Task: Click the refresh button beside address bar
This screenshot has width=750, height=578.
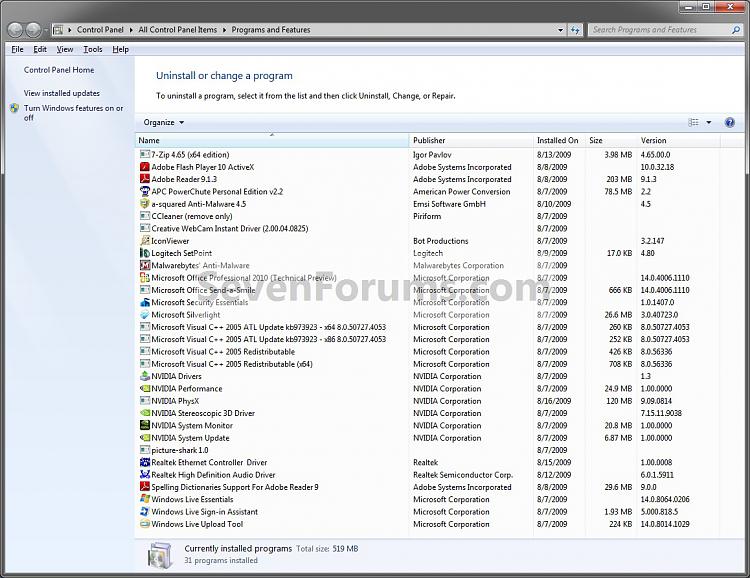Action: 575,30
